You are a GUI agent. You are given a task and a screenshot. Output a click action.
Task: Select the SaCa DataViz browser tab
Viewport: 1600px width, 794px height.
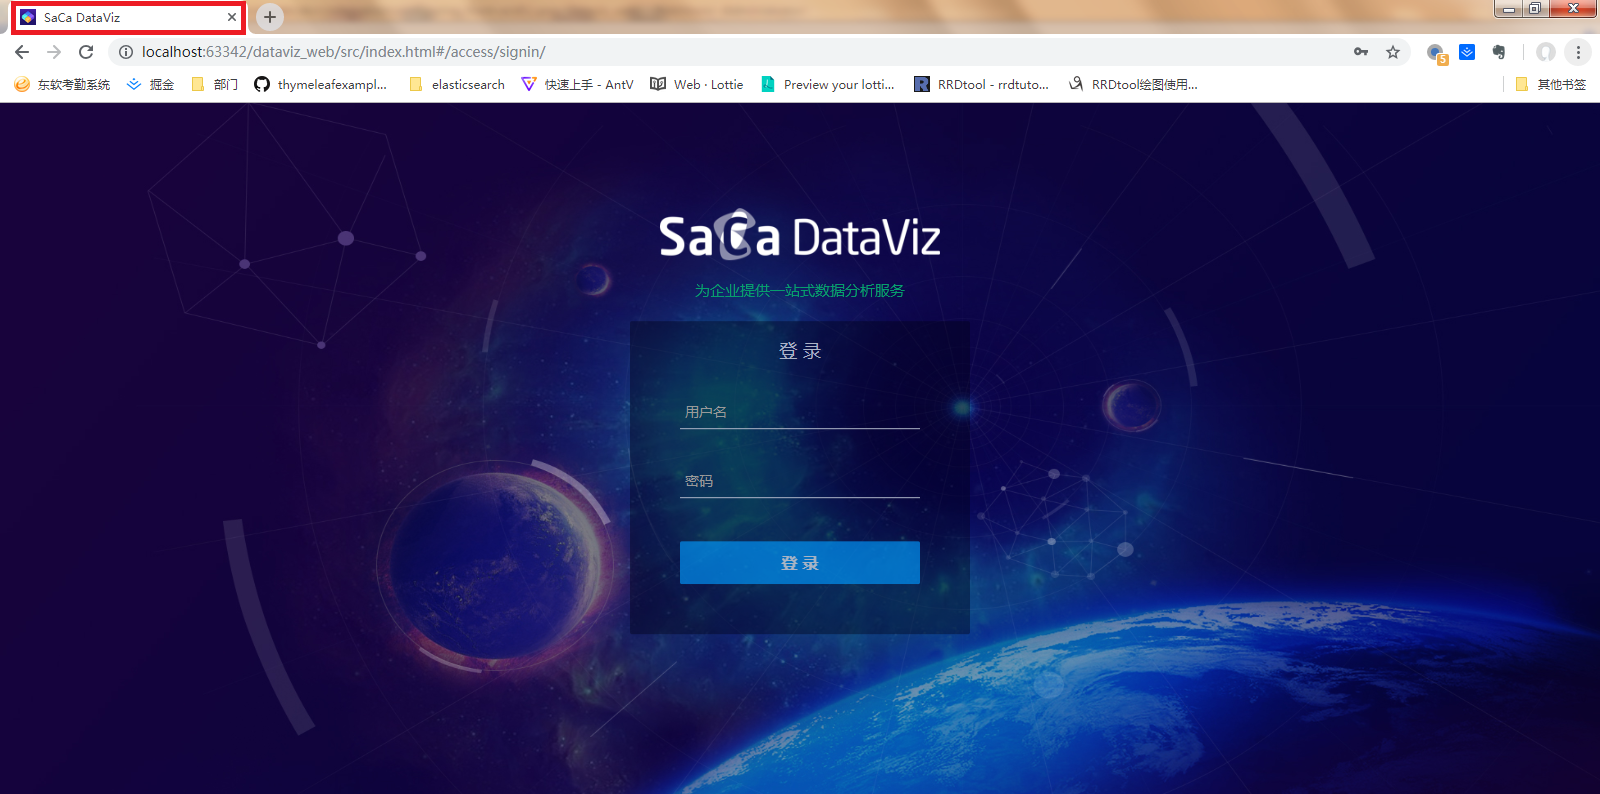pyautogui.click(x=129, y=17)
